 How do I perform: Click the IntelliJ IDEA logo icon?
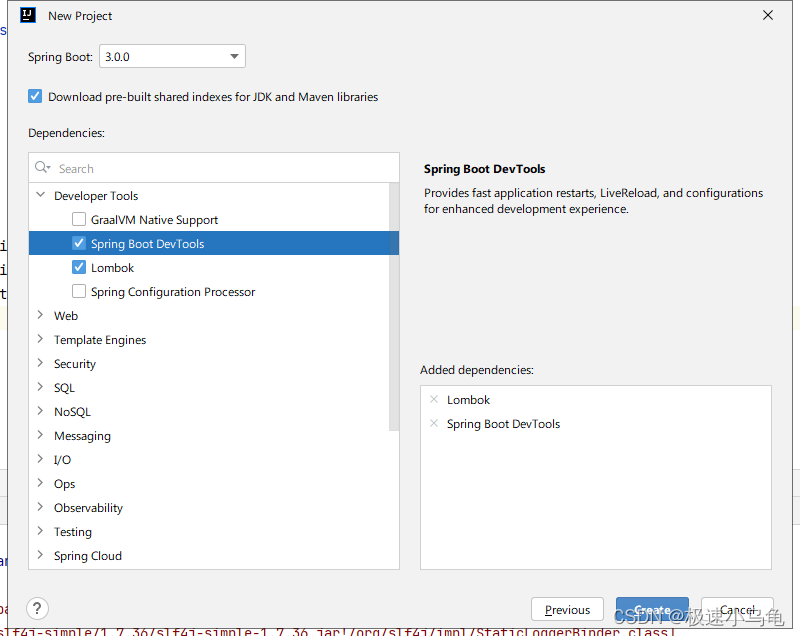coord(28,15)
